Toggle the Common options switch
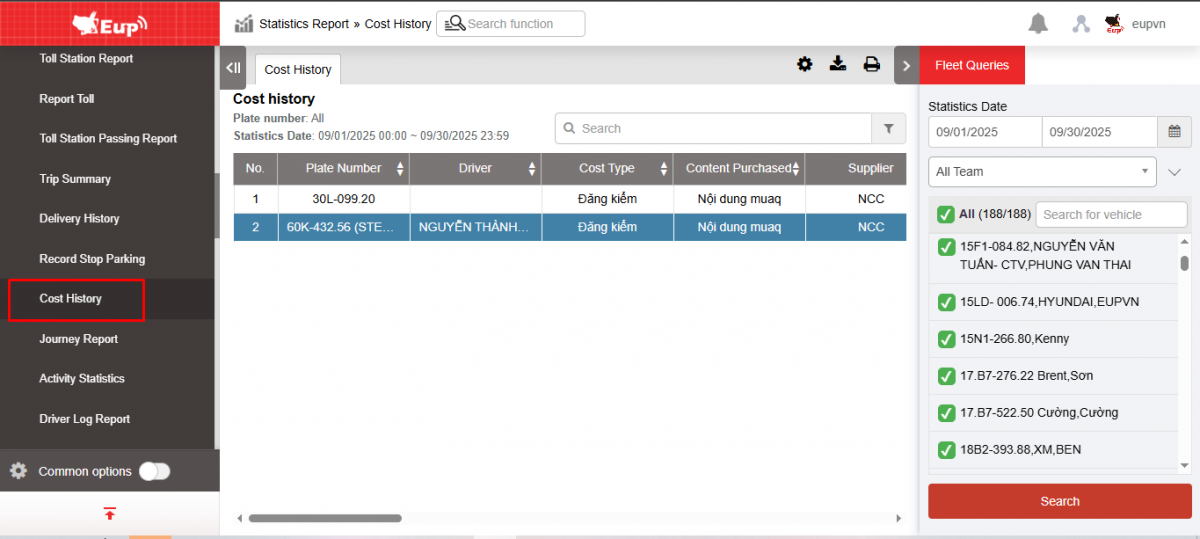Image resolution: width=1200 pixels, height=539 pixels. [x=154, y=471]
